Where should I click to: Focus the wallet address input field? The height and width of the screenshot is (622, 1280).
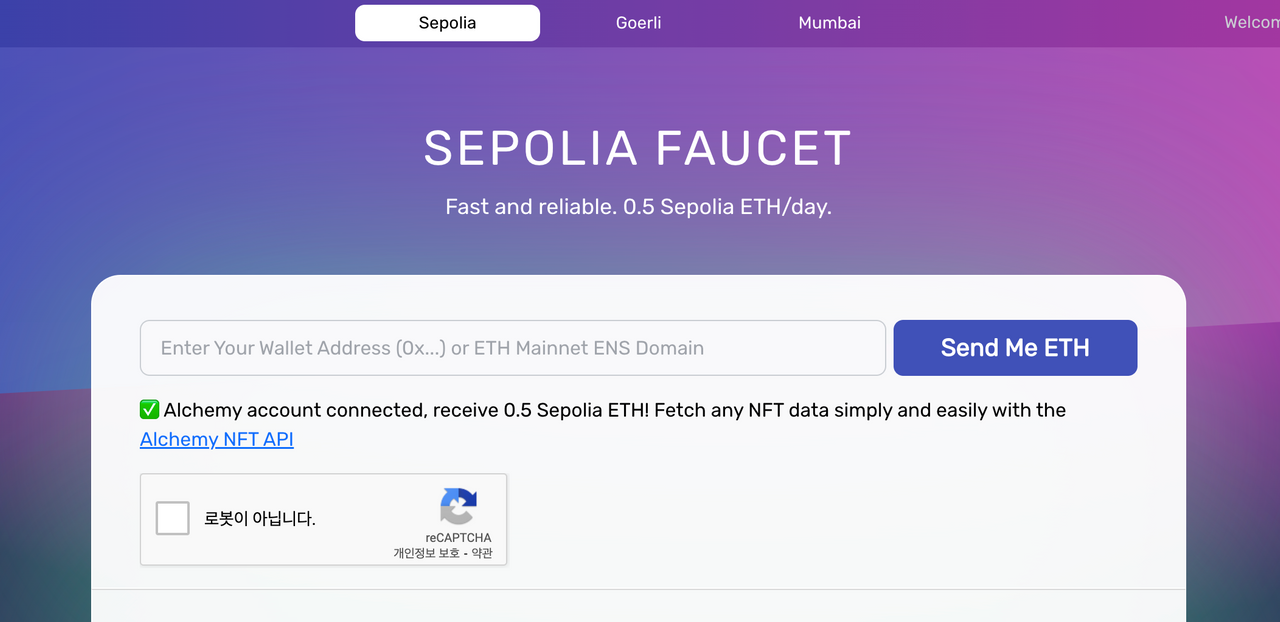[x=513, y=348]
